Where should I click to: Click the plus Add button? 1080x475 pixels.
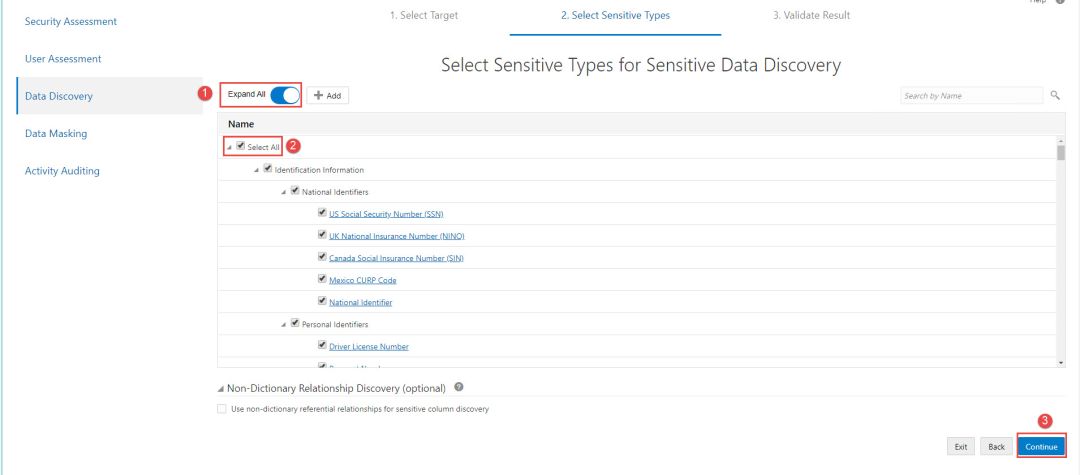point(328,95)
